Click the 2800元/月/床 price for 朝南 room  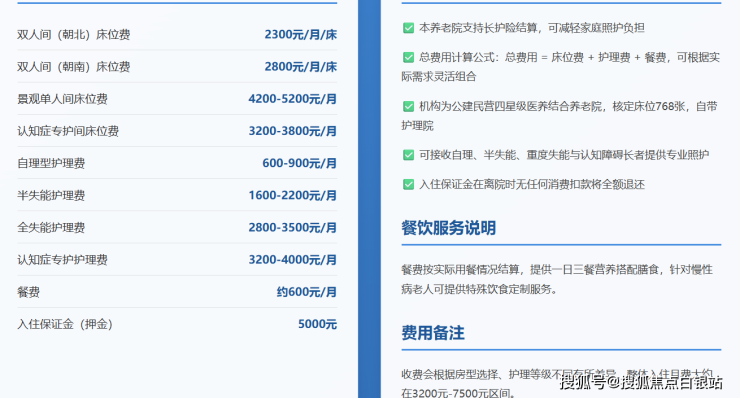(x=301, y=67)
